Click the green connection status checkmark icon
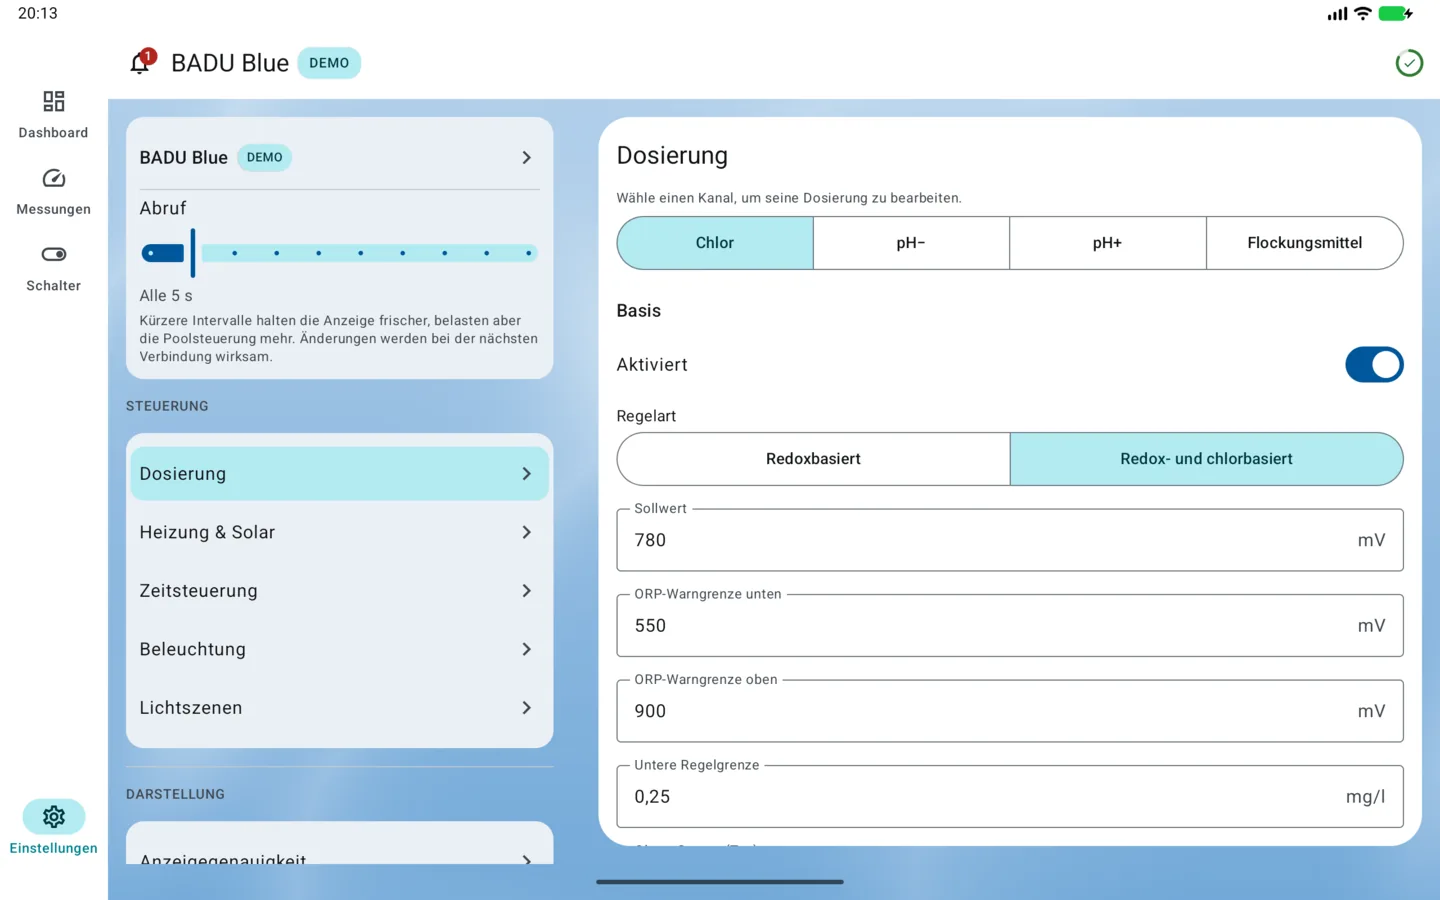 [1409, 63]
